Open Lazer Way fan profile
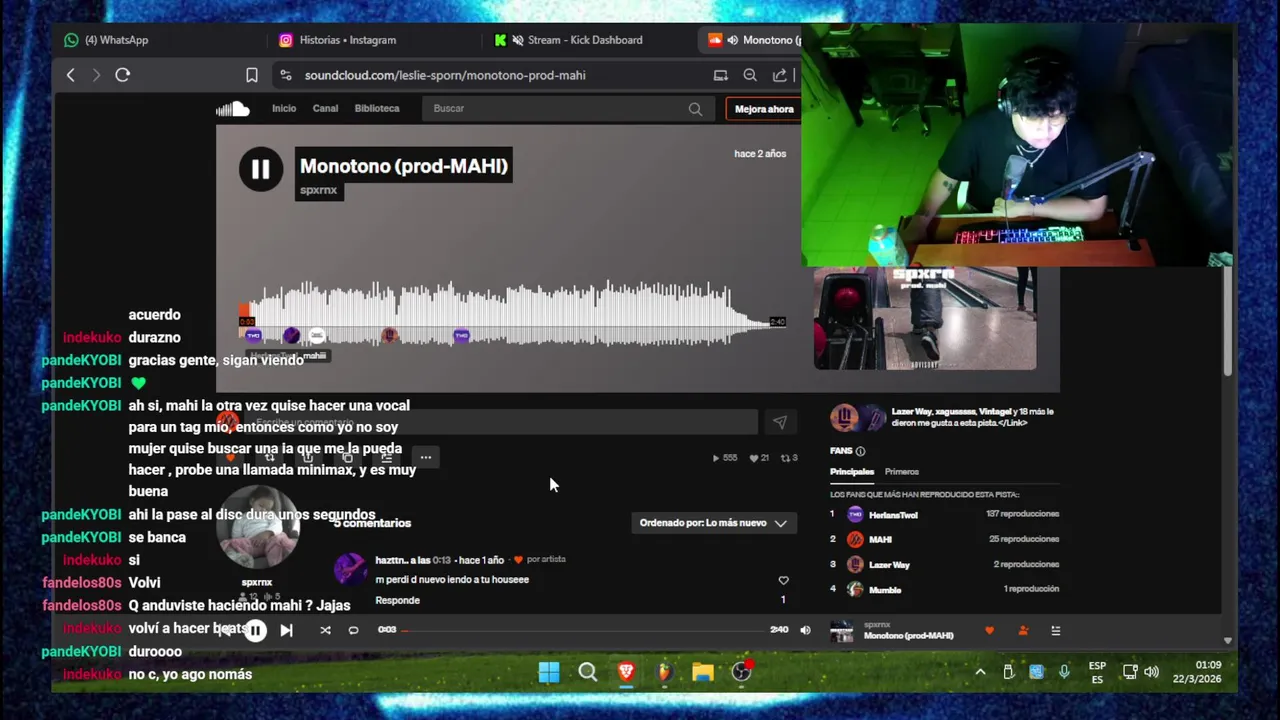 click(x=889, y=565)
